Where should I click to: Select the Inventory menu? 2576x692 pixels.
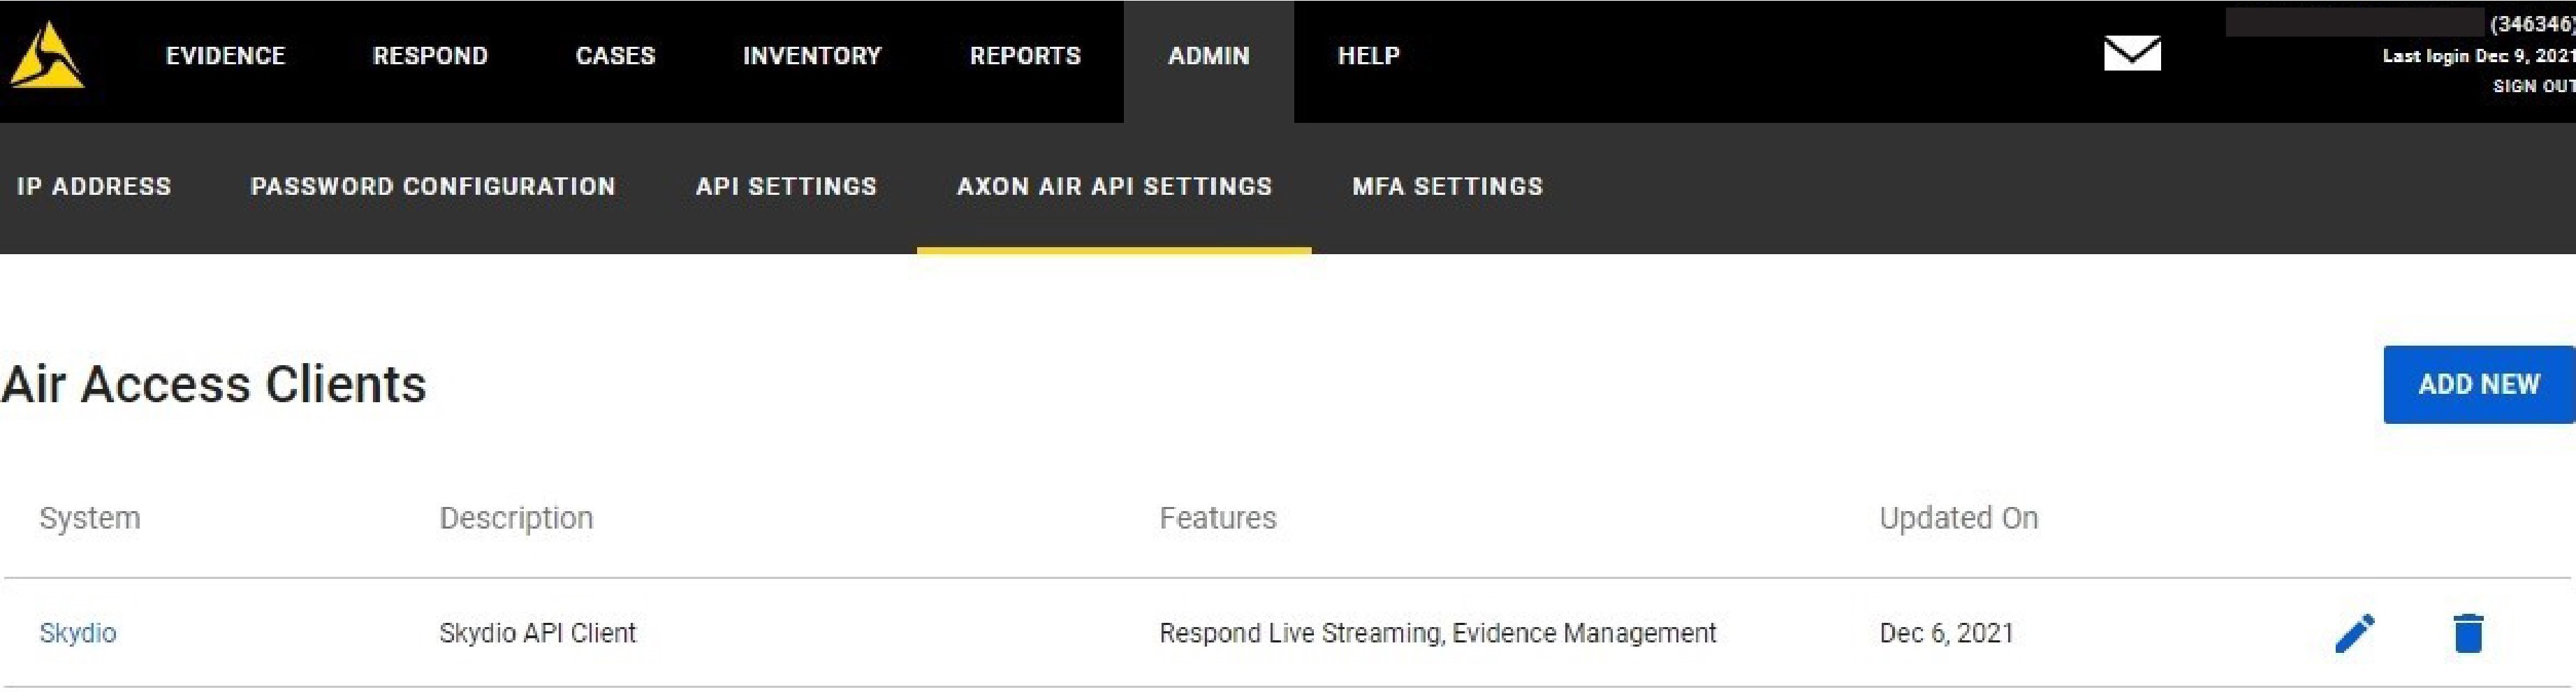pos(812,56)
